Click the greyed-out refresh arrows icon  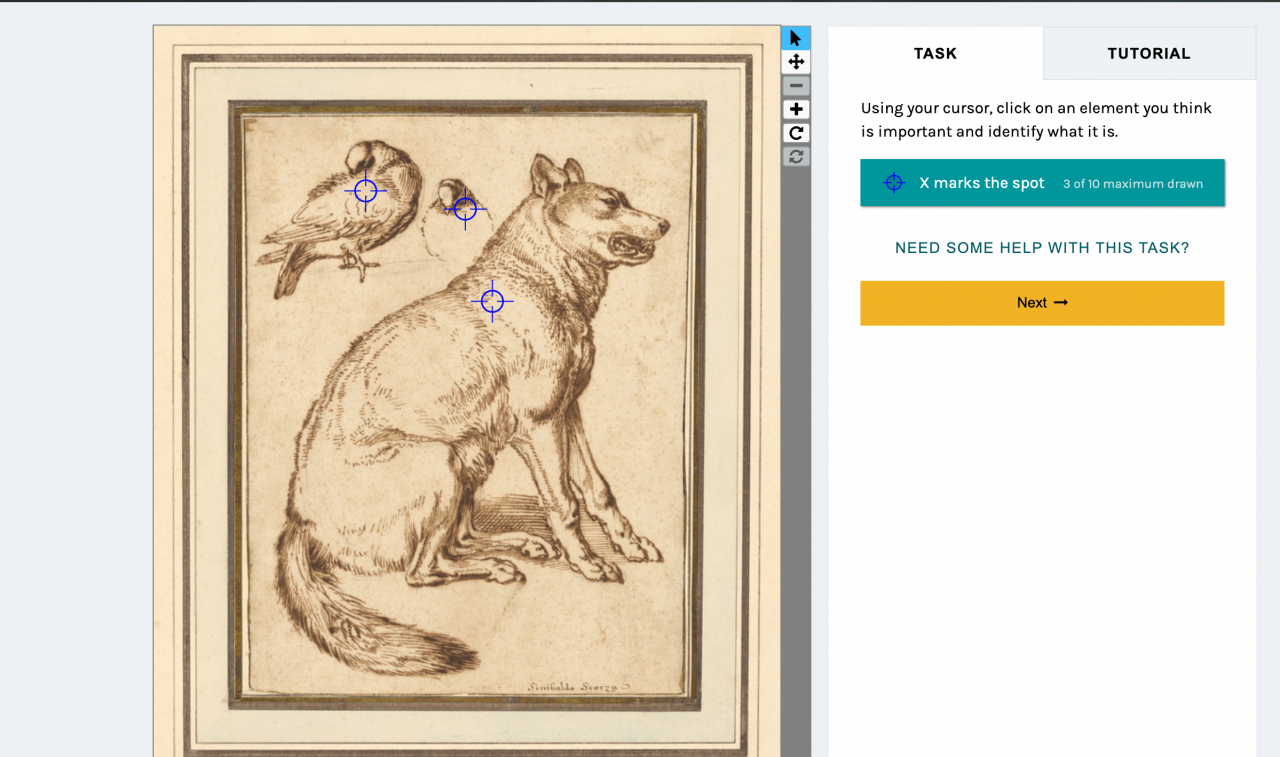pyautogui.click(x=796, y=156)
